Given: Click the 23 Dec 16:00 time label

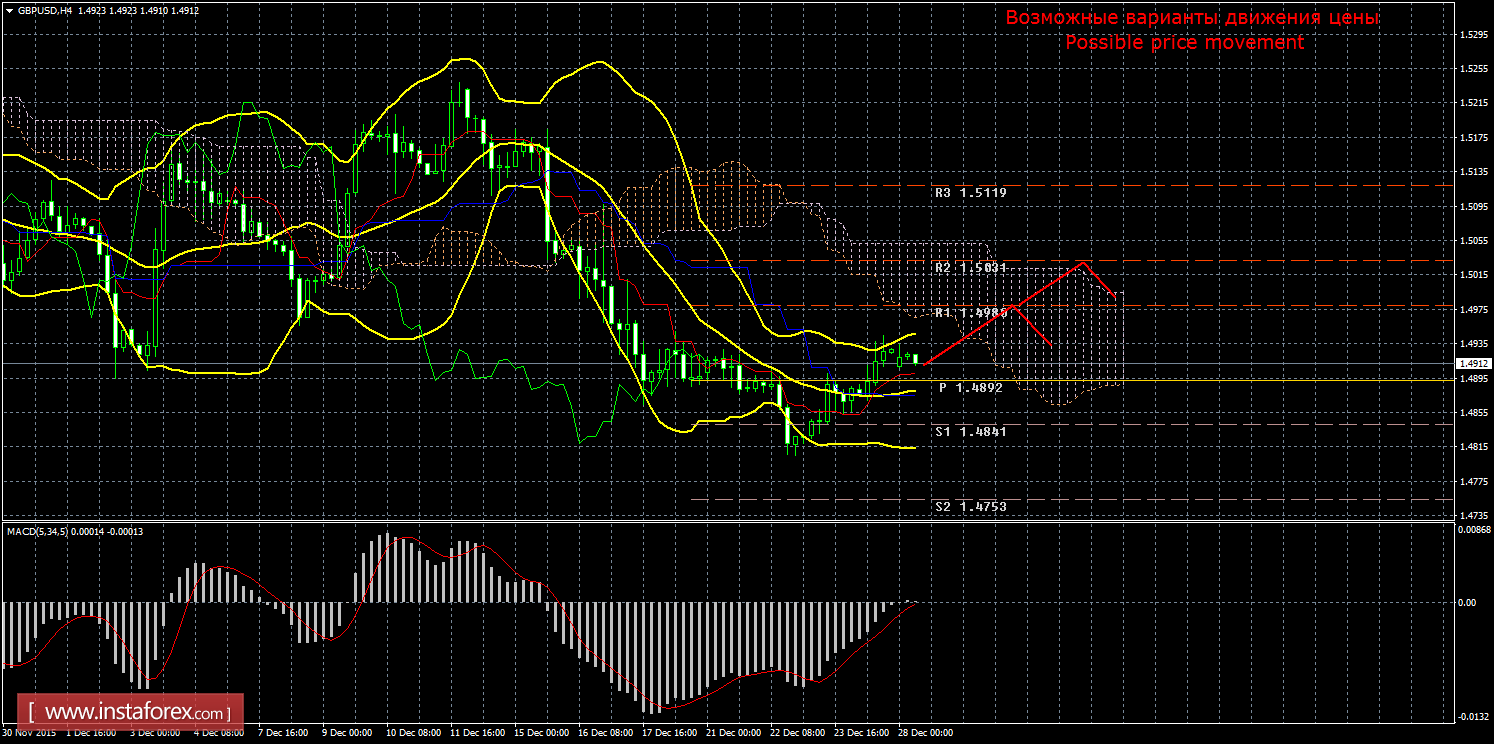Looking at the screenshot, I should [x=863, y=733].
